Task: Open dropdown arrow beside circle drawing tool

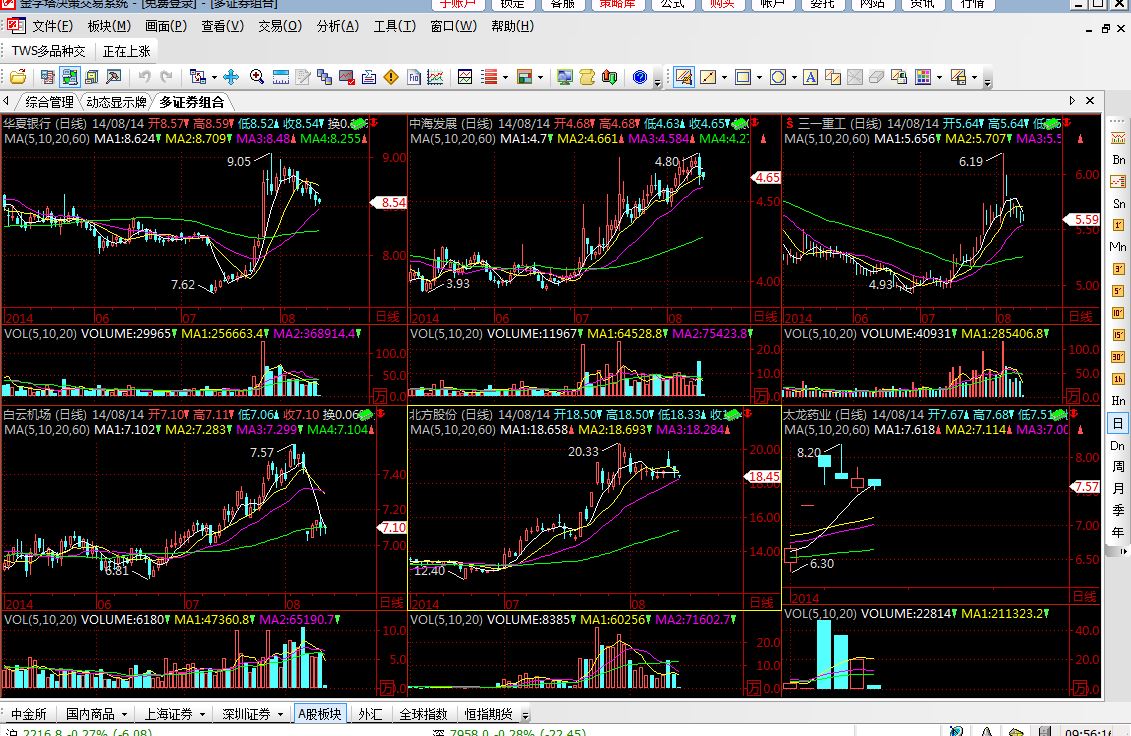Action: pyautogui.click(x=794, y=77)
